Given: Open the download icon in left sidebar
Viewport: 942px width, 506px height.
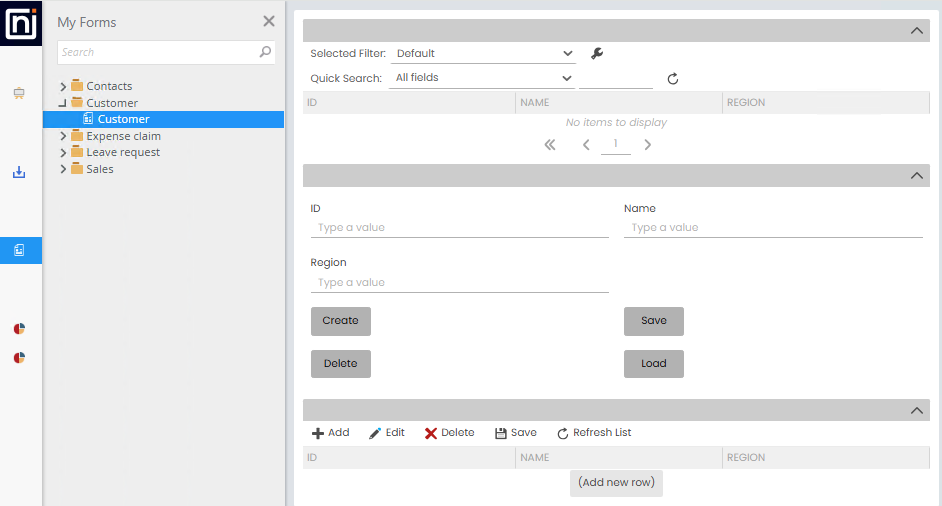Looking at the screenshot, I should click(19, 172).
